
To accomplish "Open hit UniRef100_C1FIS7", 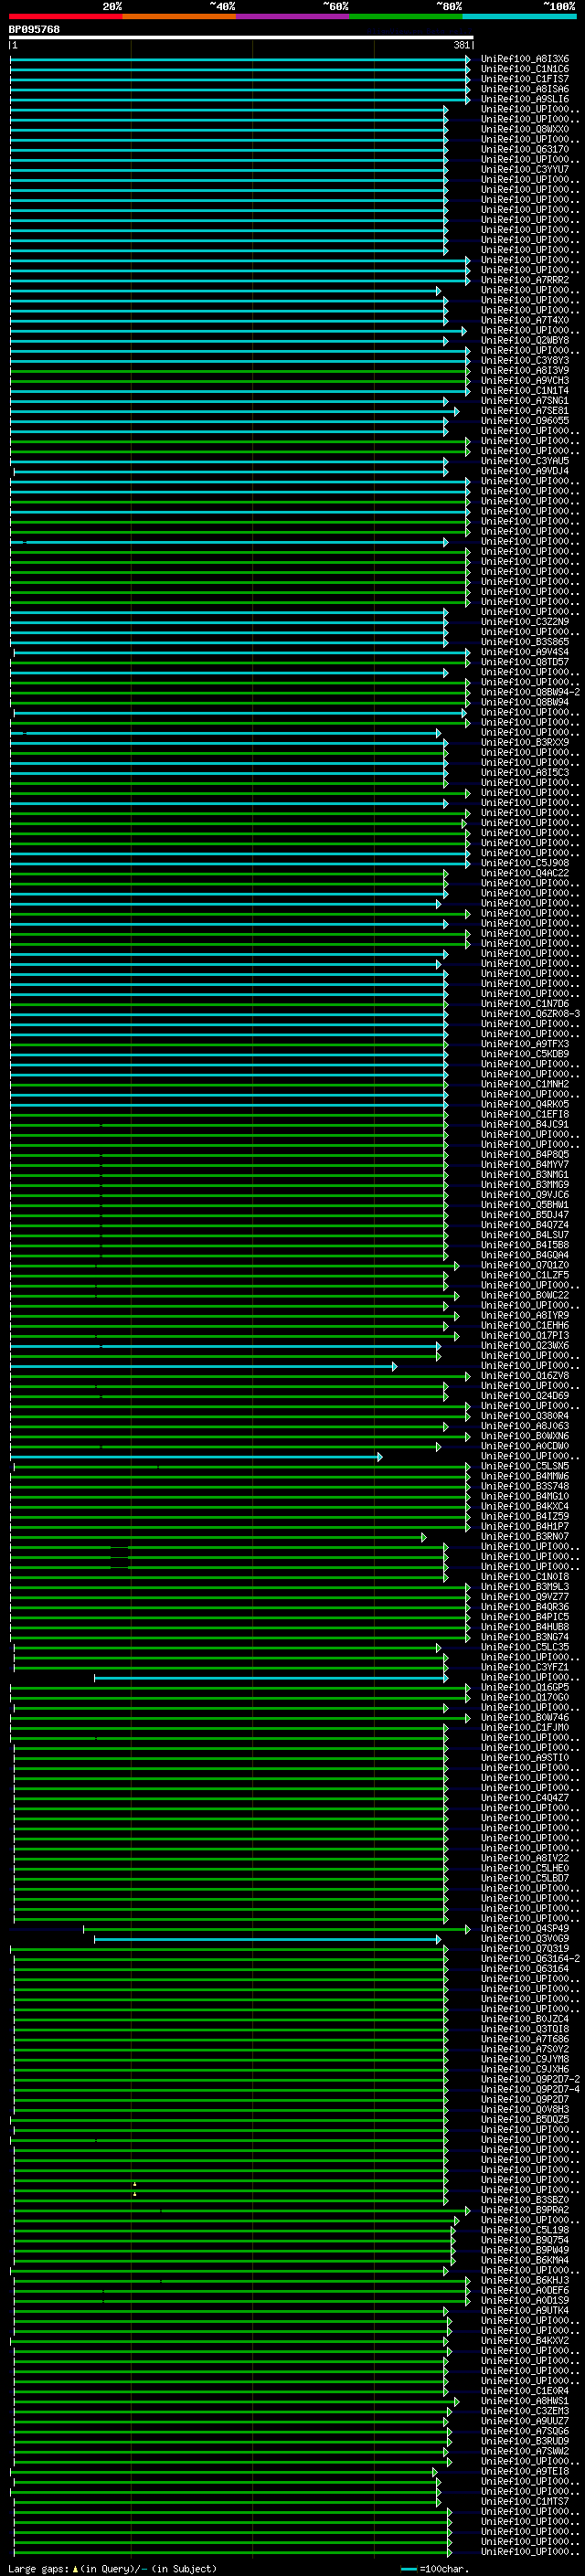I will (x=525, y=79).
